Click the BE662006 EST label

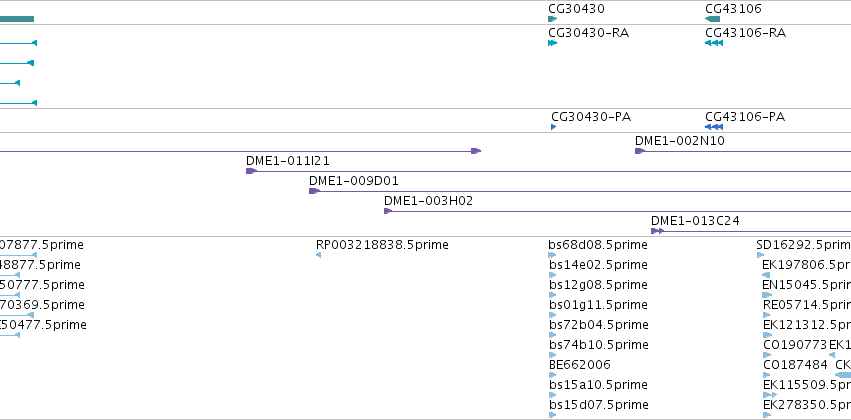point(580,365)
